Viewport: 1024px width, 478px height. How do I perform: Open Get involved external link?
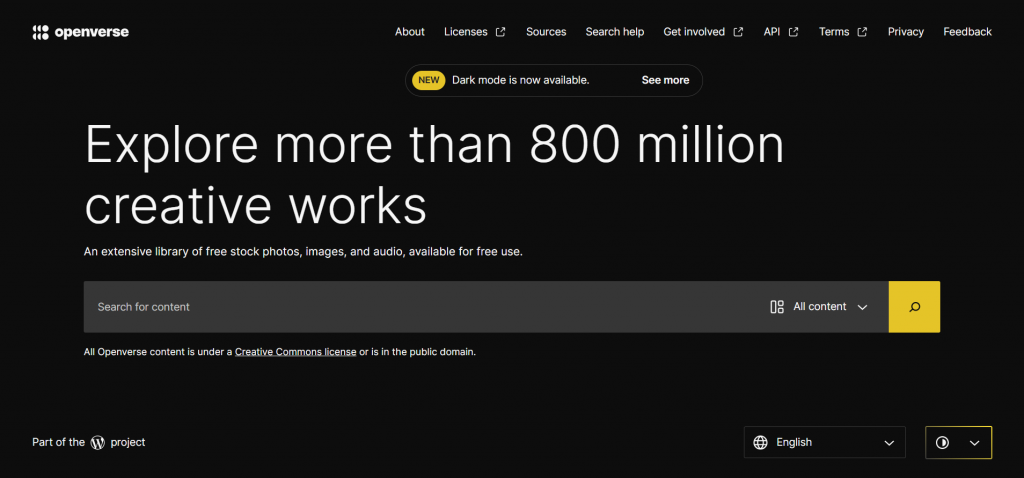[703, 32]
